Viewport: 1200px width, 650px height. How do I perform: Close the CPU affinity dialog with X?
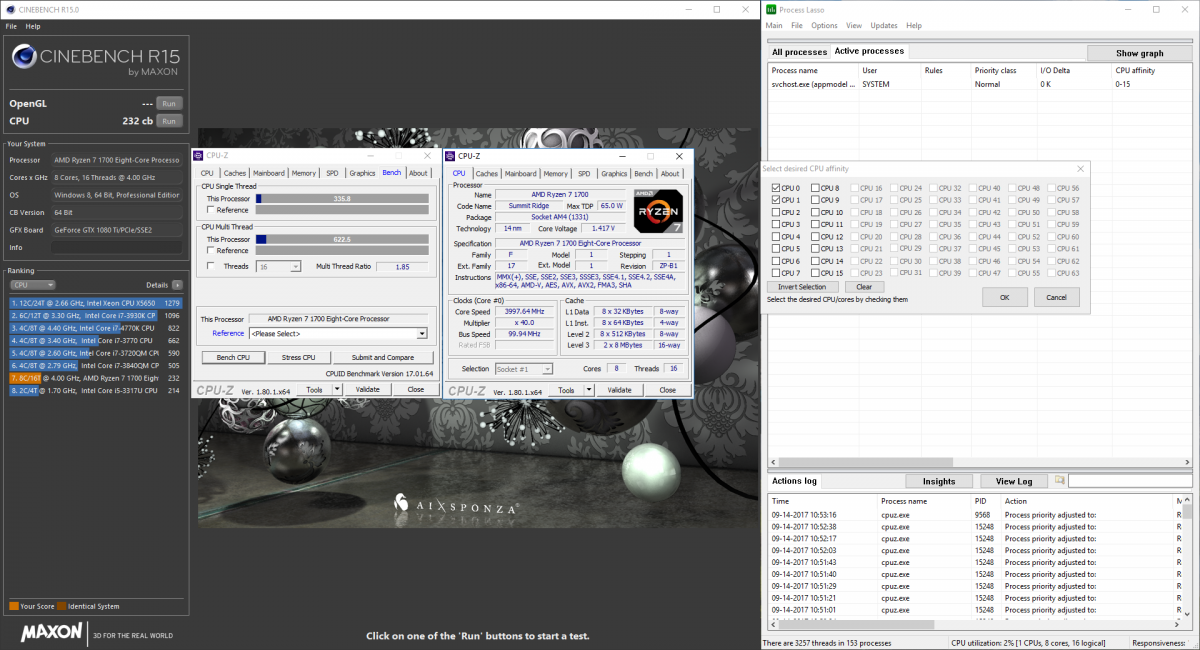tap(1080, 169)
